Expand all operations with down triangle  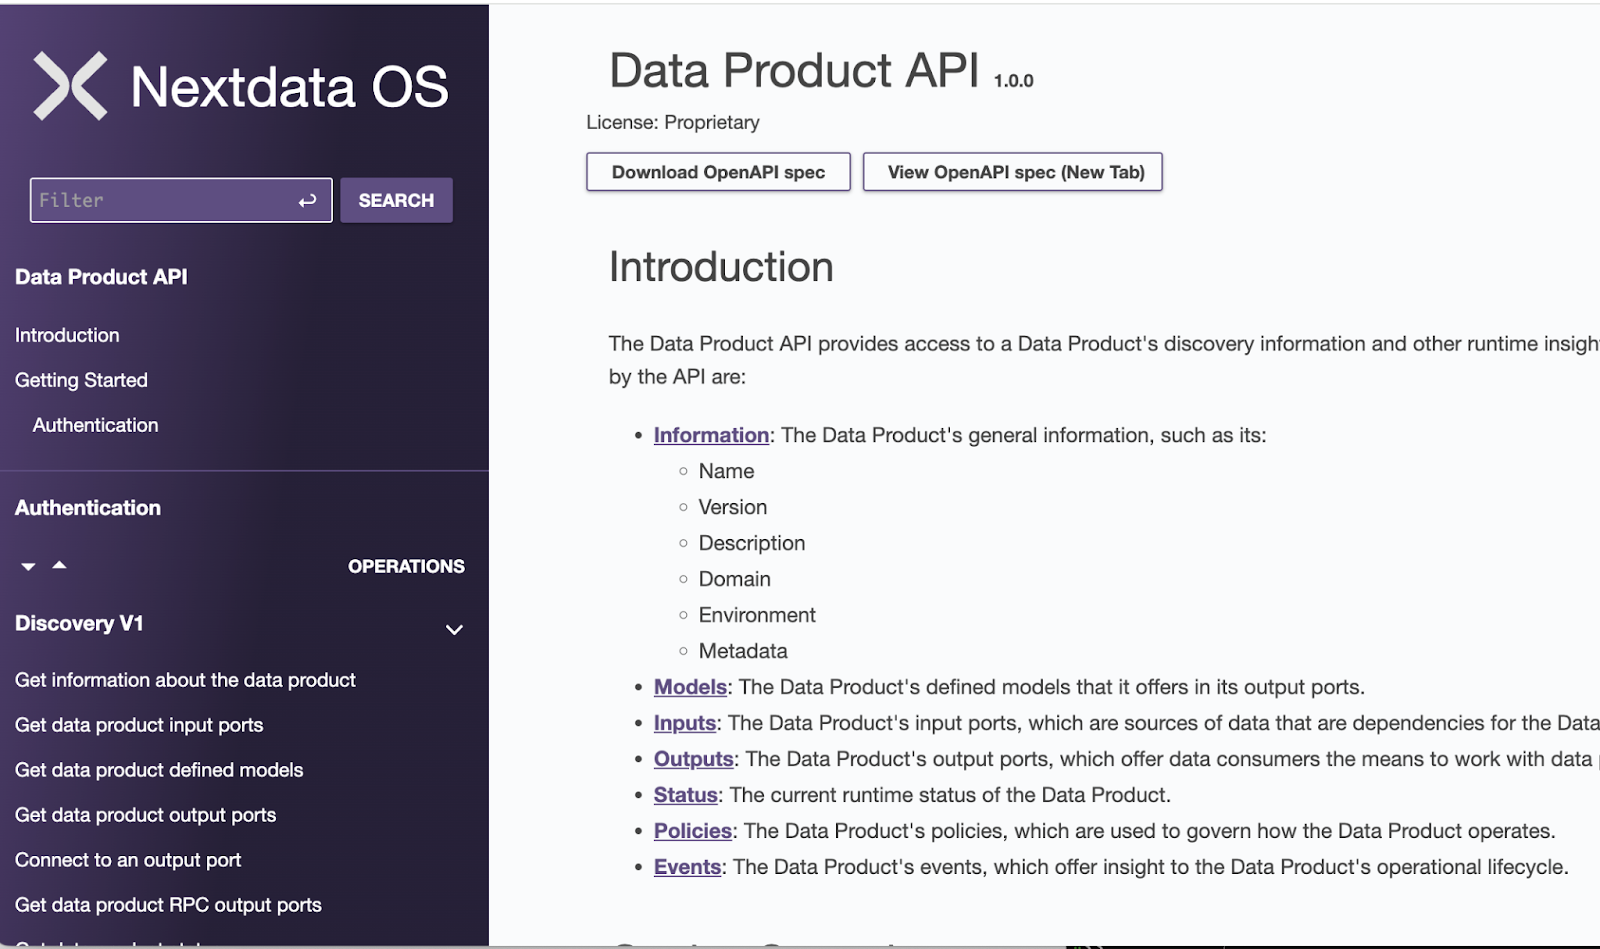point(28,567)
